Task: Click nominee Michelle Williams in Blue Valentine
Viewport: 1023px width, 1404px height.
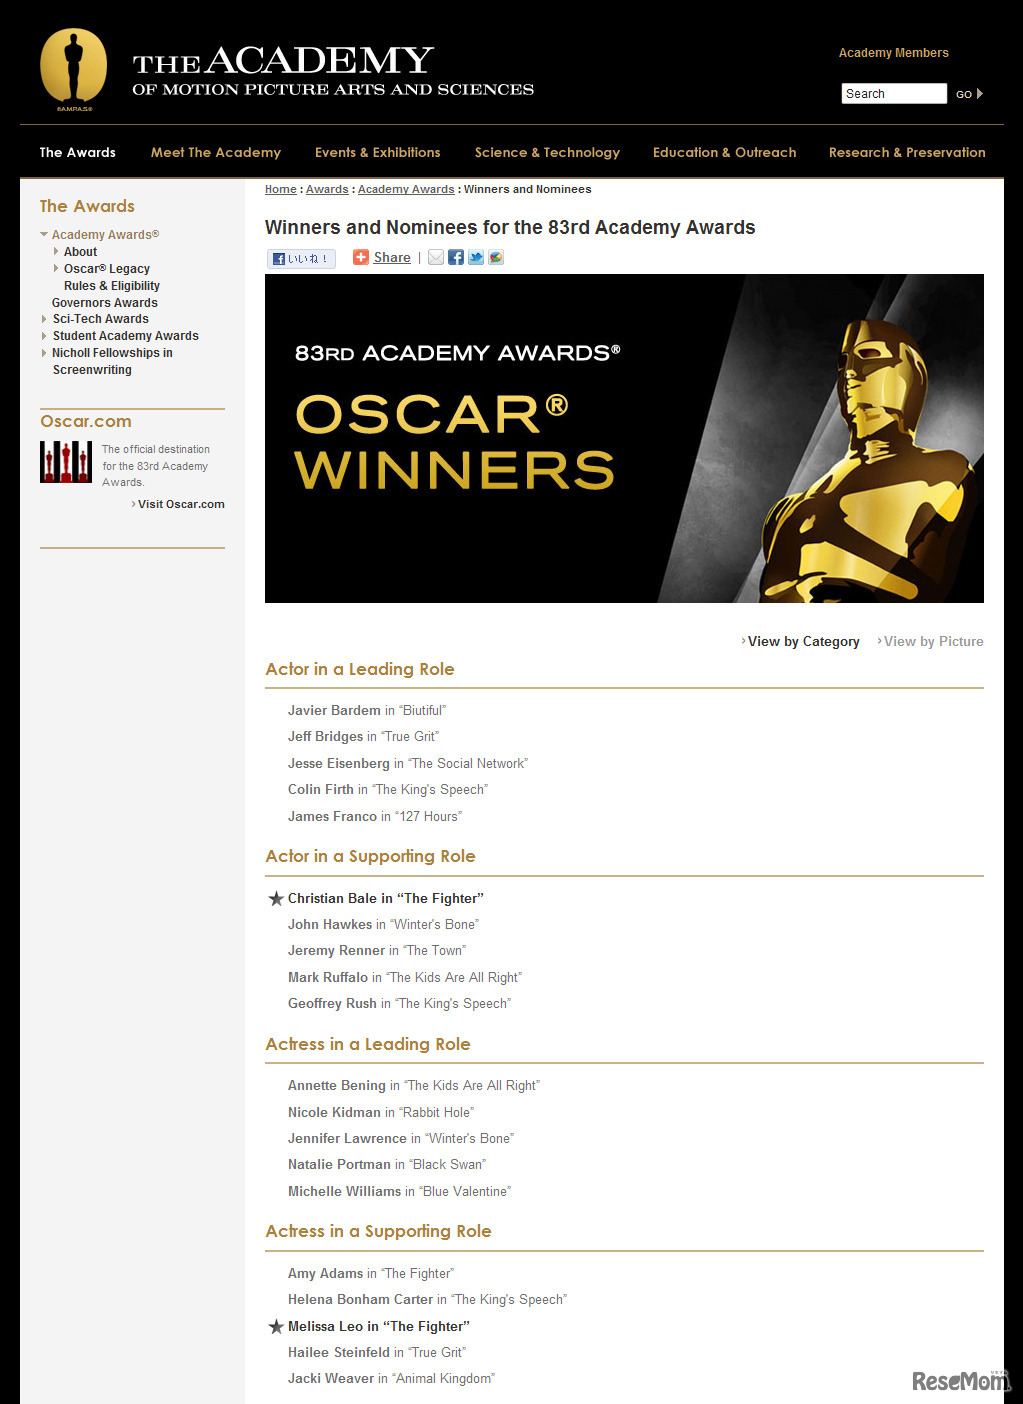Action: [400, 1191]
